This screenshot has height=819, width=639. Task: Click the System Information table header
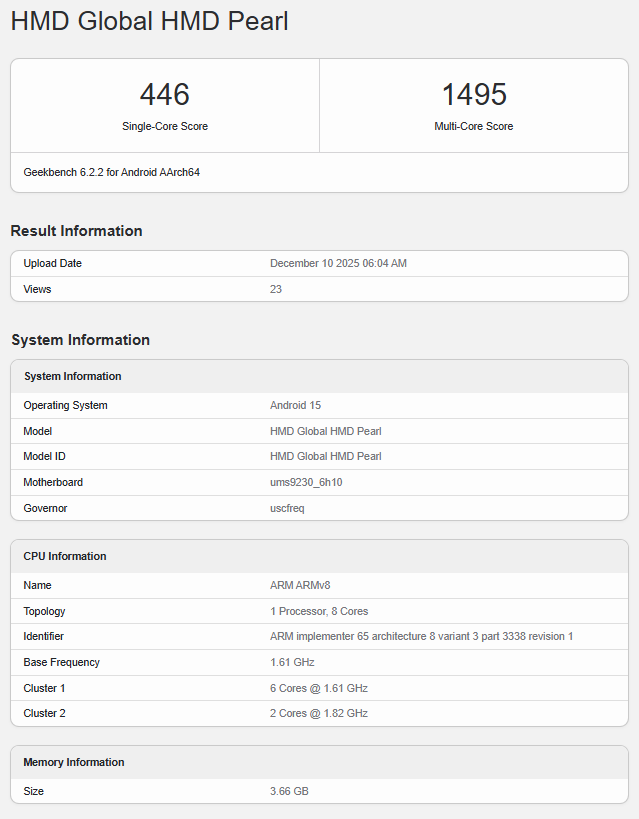pyautogui.click(x=73, y=376)
